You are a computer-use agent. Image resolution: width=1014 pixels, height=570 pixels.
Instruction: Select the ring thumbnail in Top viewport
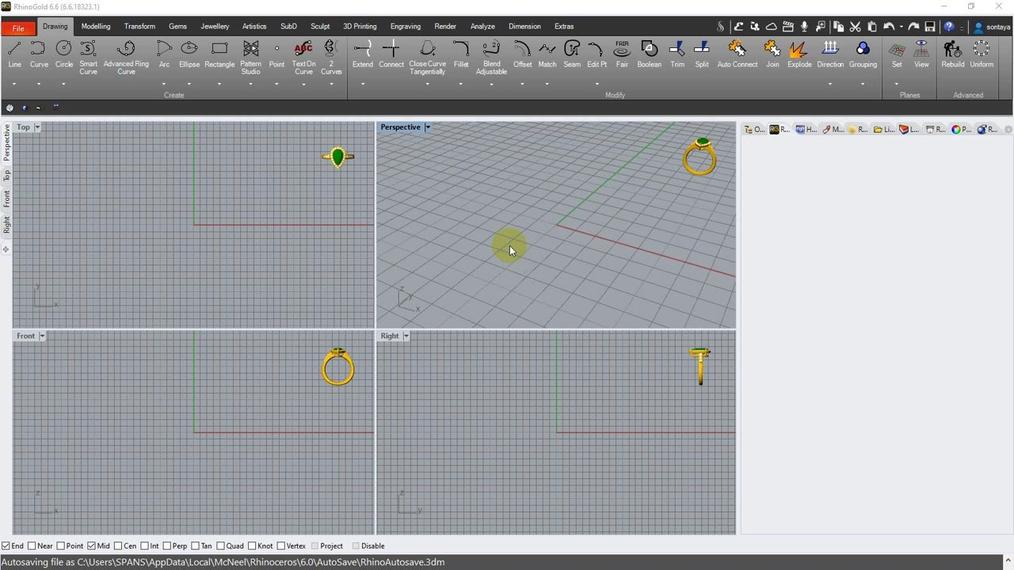pyautogui.click(x=338, y=157)
